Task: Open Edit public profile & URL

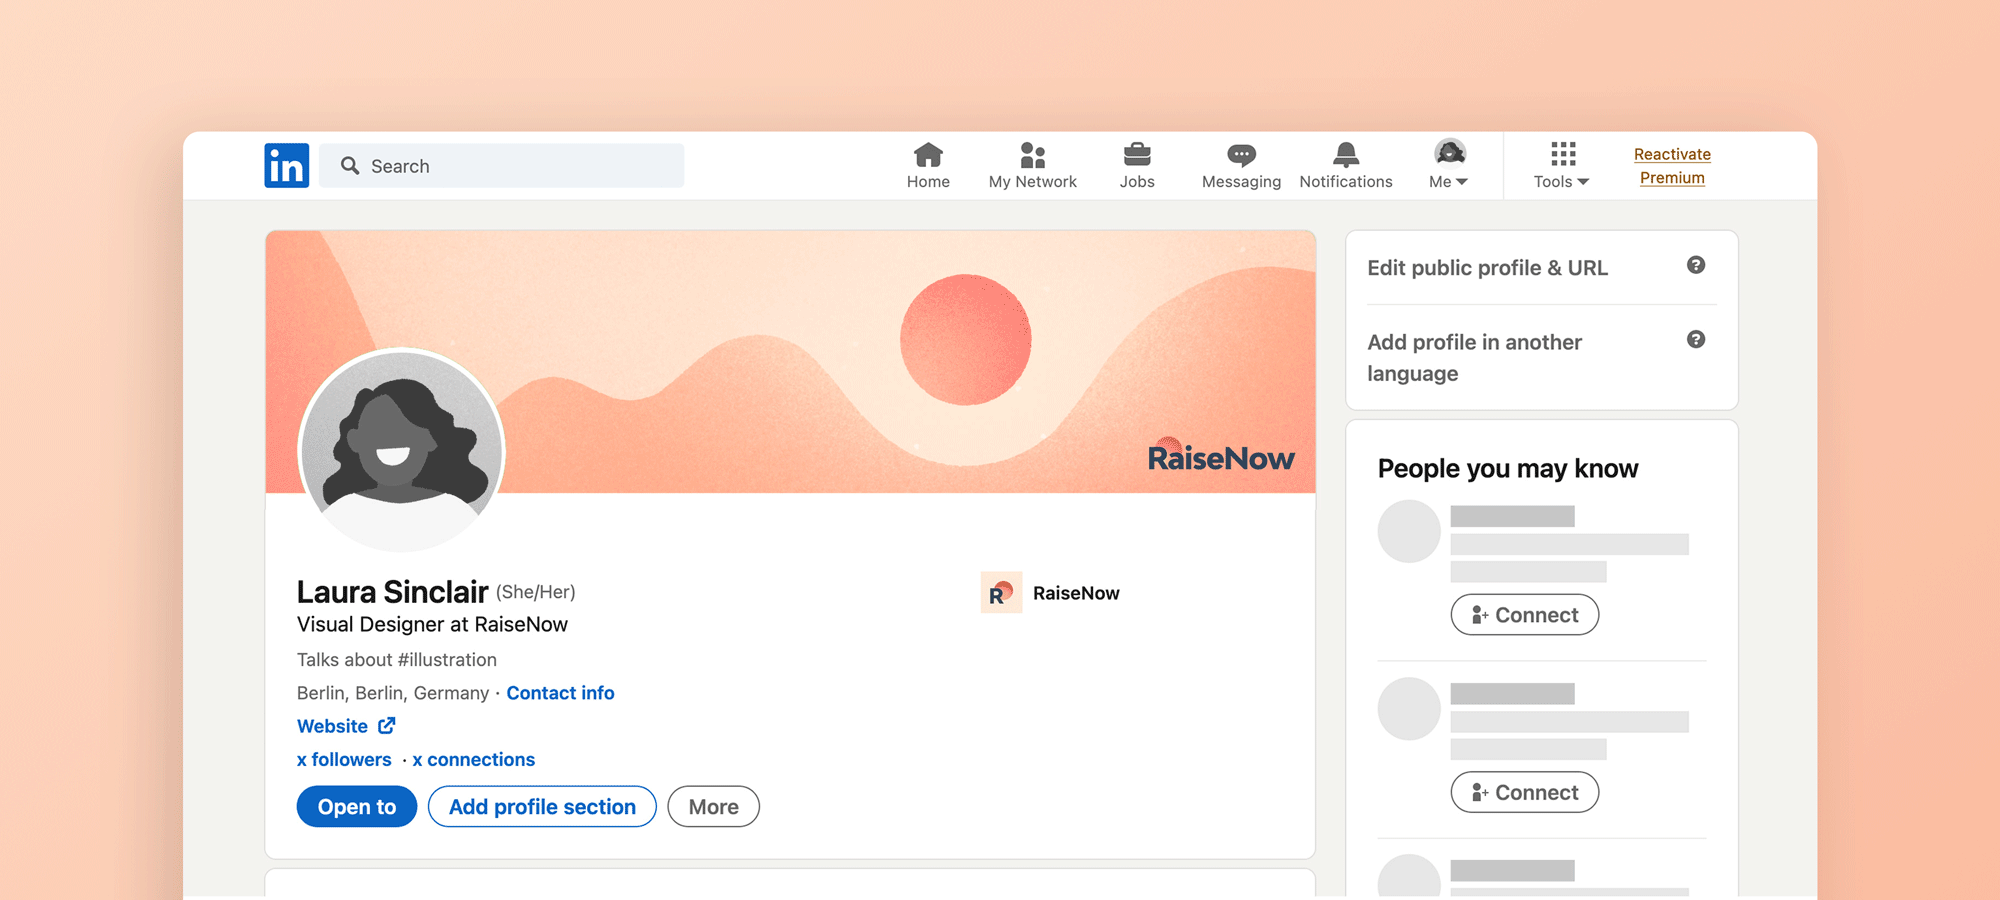Action: point(1487,268)
